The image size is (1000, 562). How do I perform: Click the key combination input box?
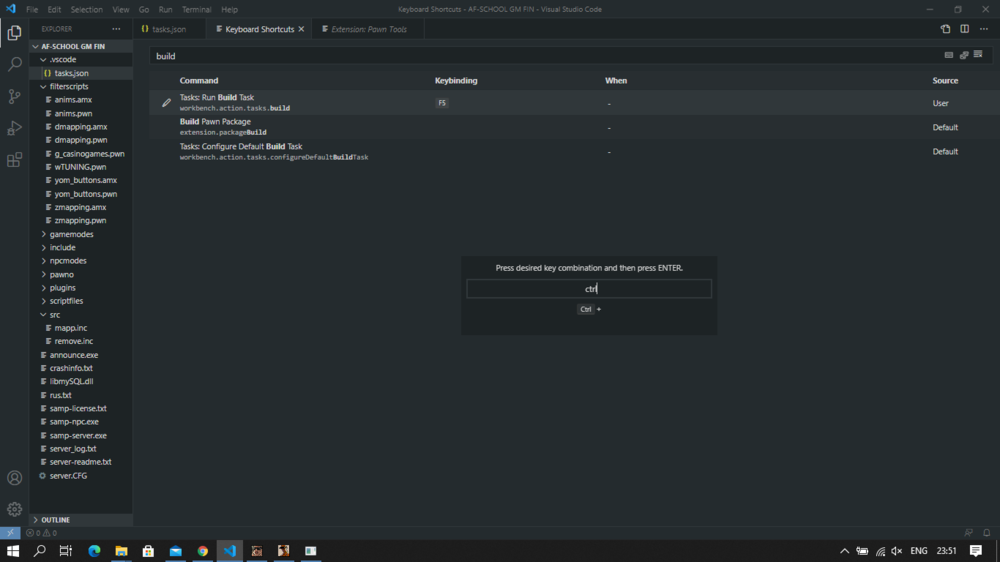click(589, 289)
